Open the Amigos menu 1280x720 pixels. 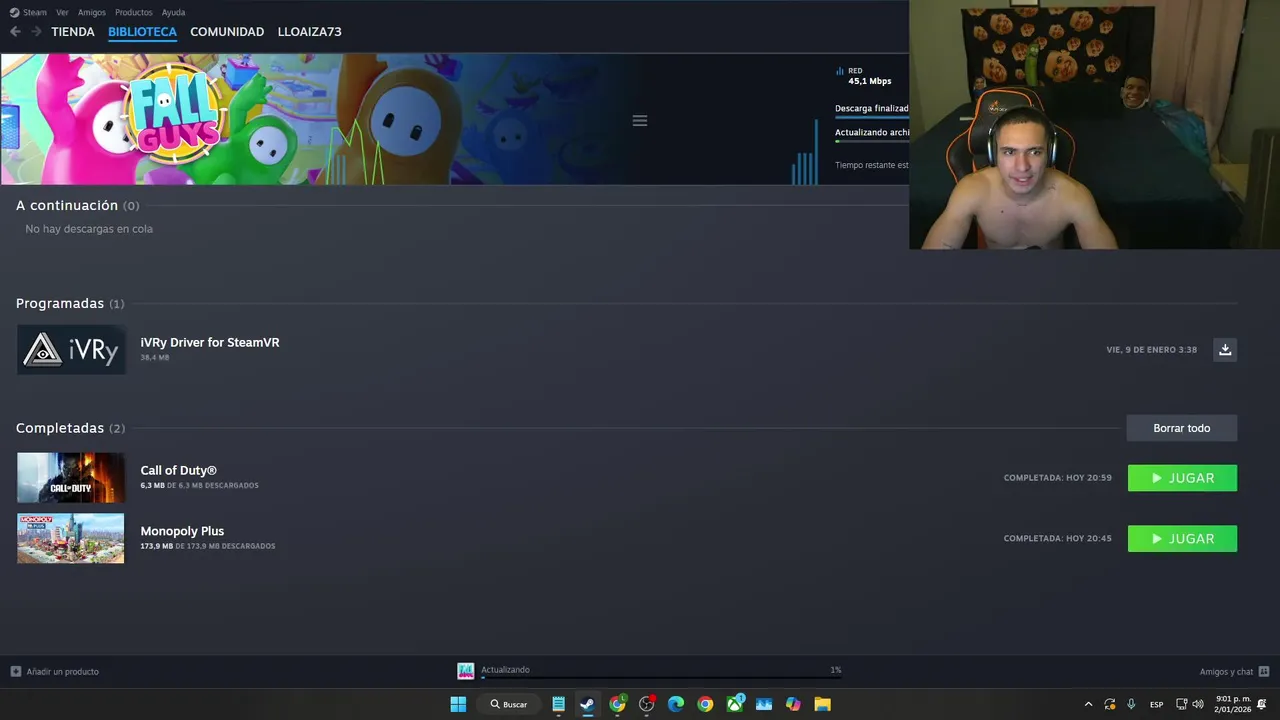point(91,12)
